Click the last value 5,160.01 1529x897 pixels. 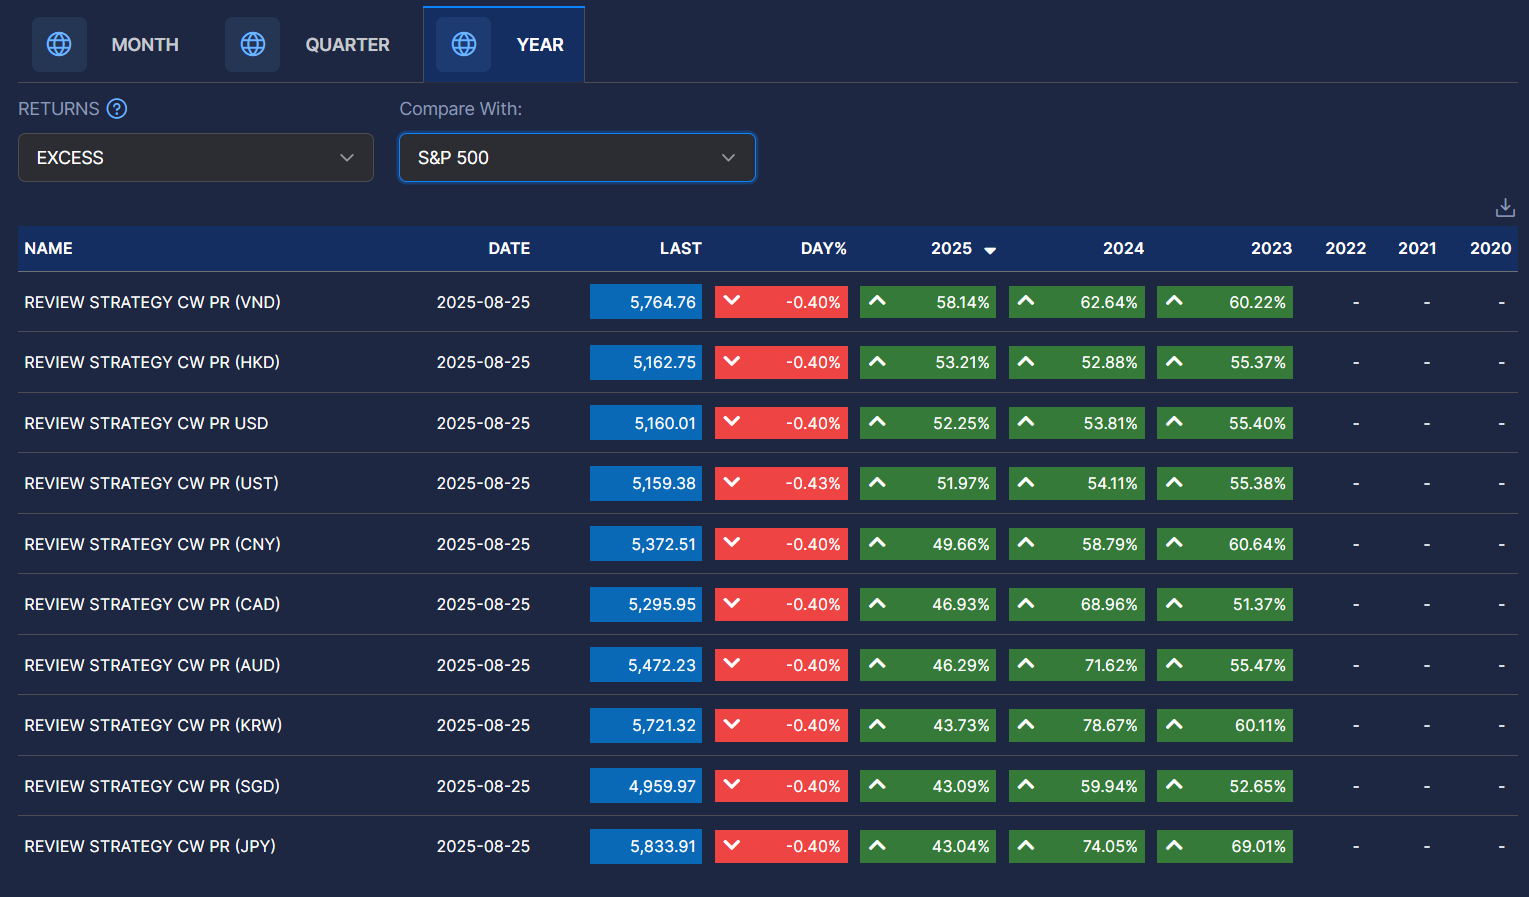pyautogui.click(x=646, y=423)
